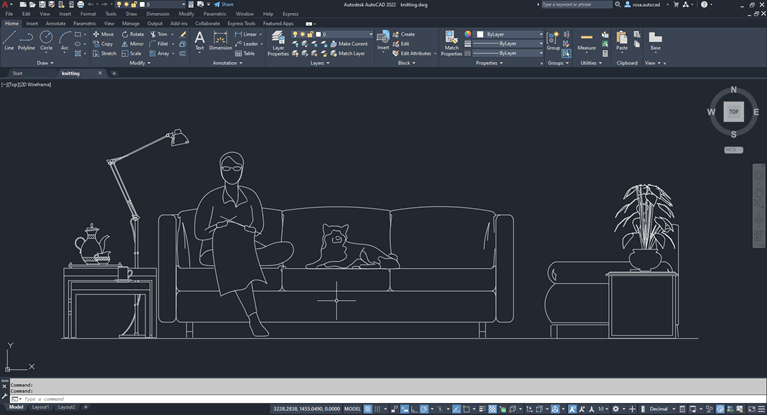Click the Dimension tool
The image size is (767, 415).
click(220, 40)
